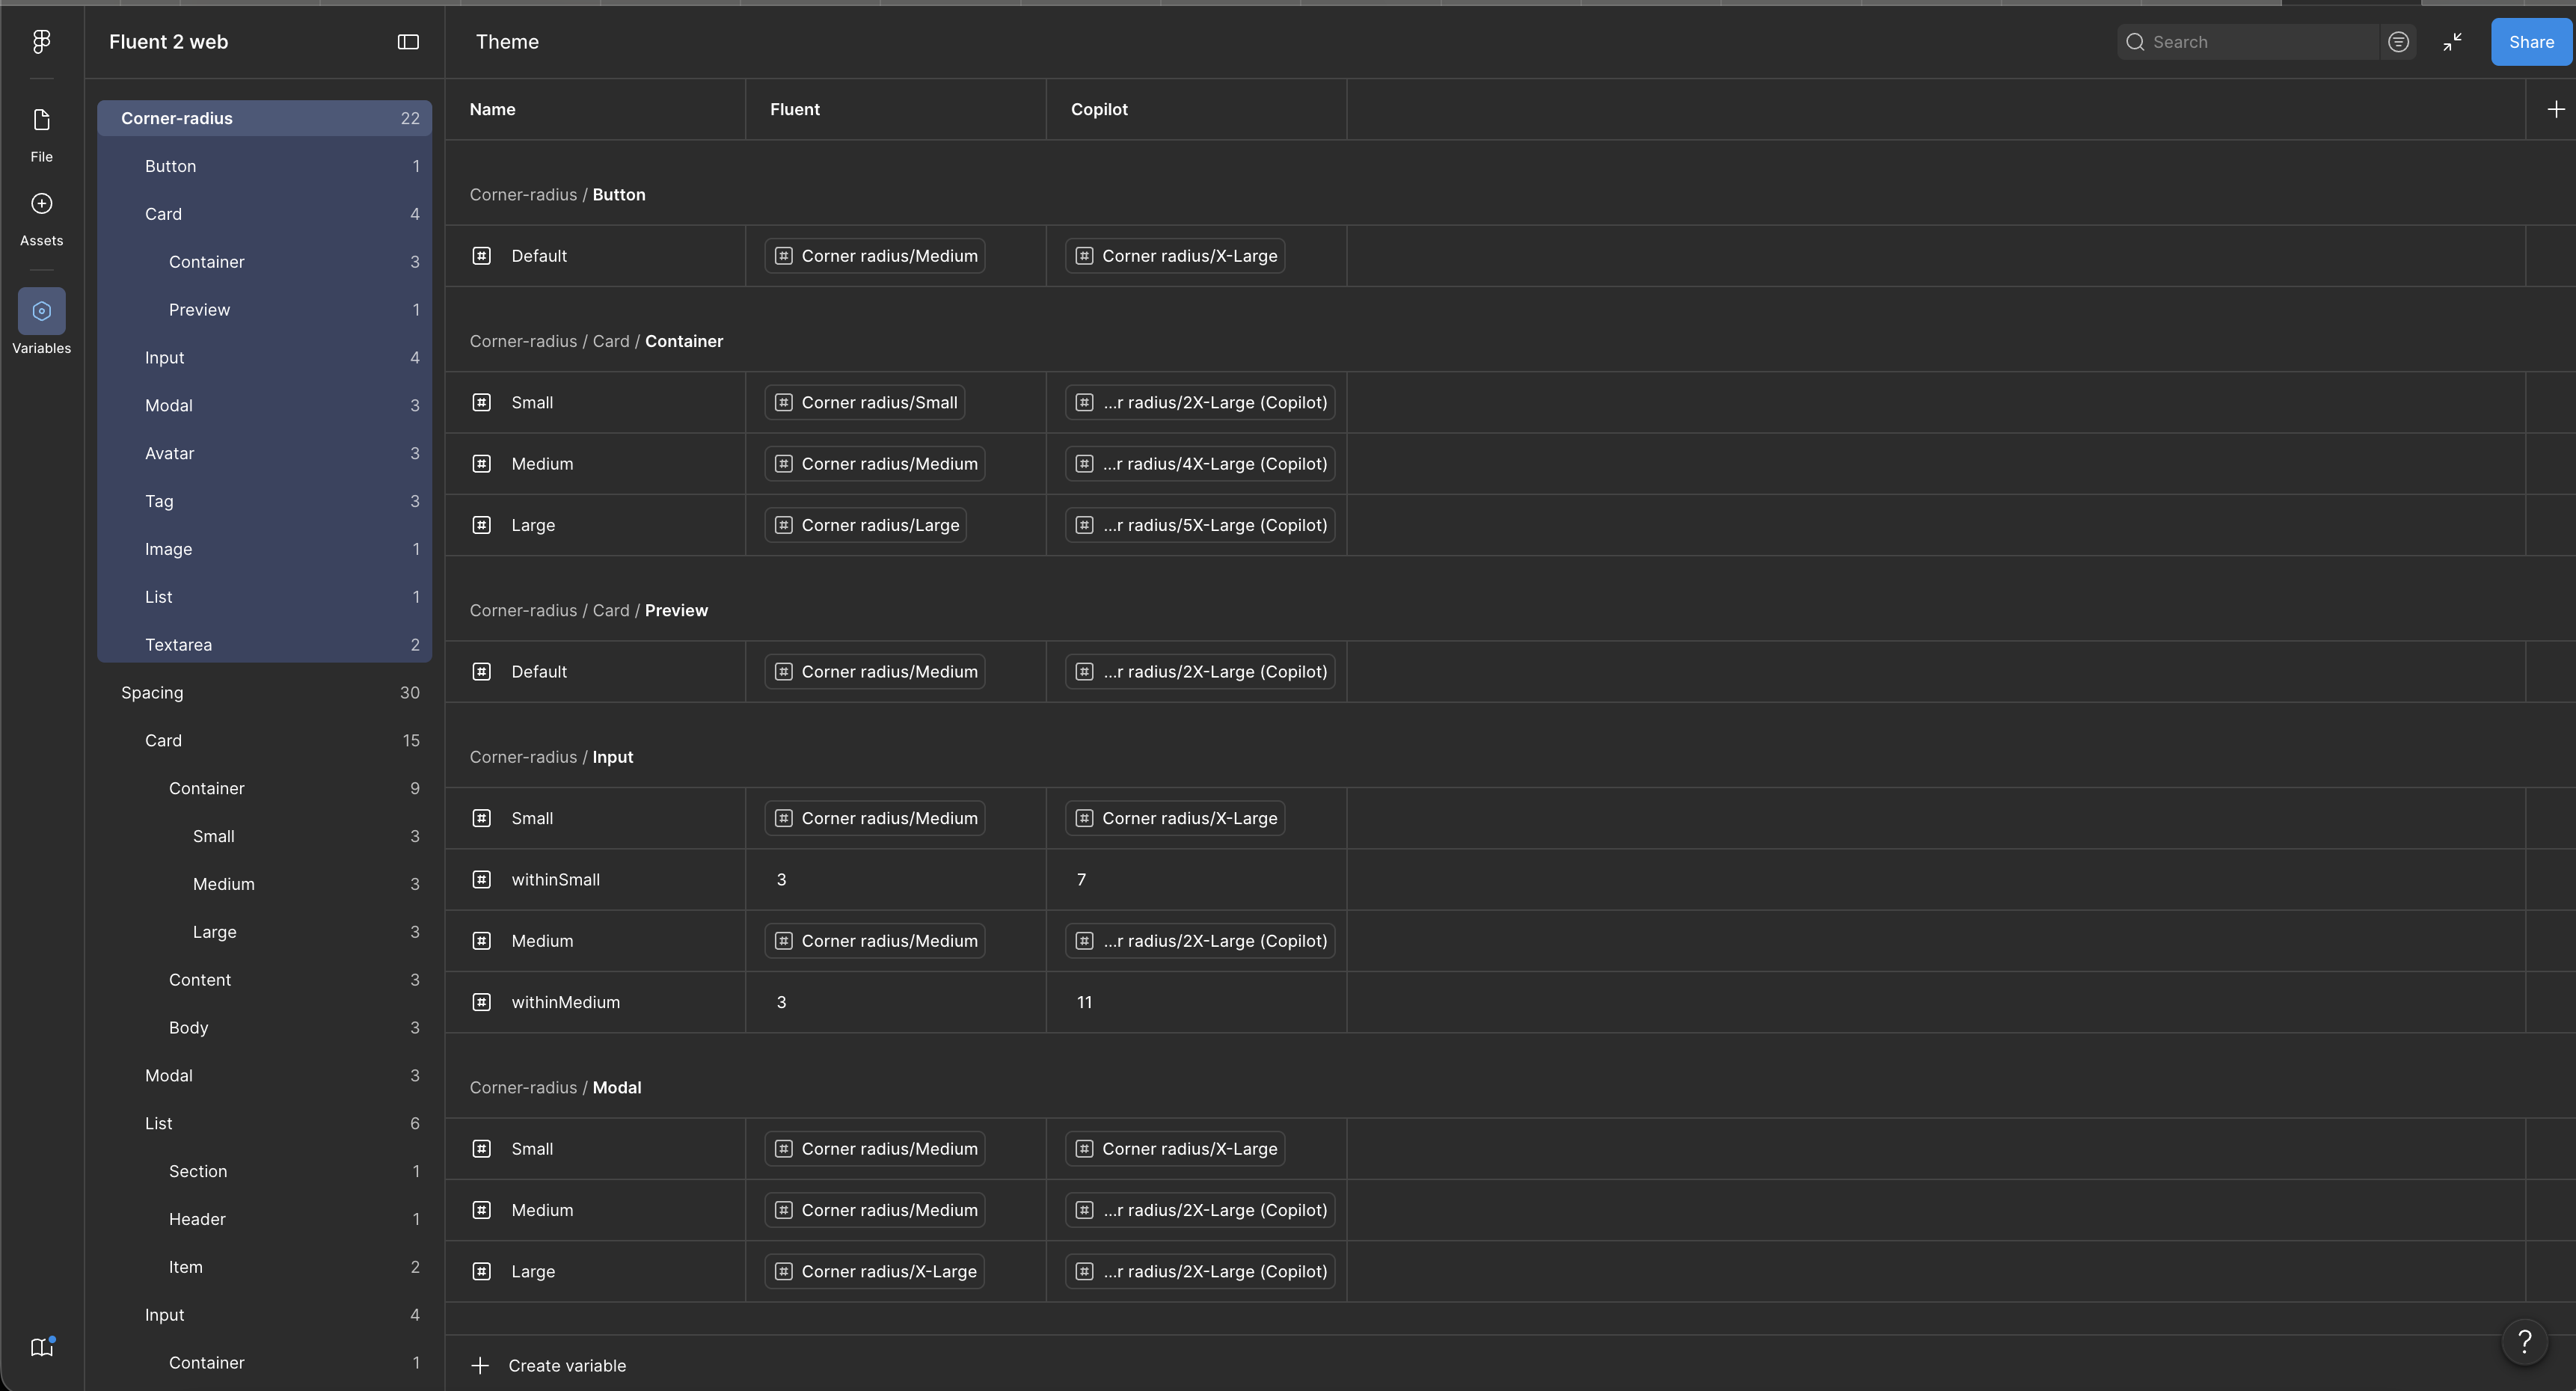Edit Copilot 4X-Large value for Container Medium
Viewport: 2576px width, 1391px height.
click(1200, 464)
